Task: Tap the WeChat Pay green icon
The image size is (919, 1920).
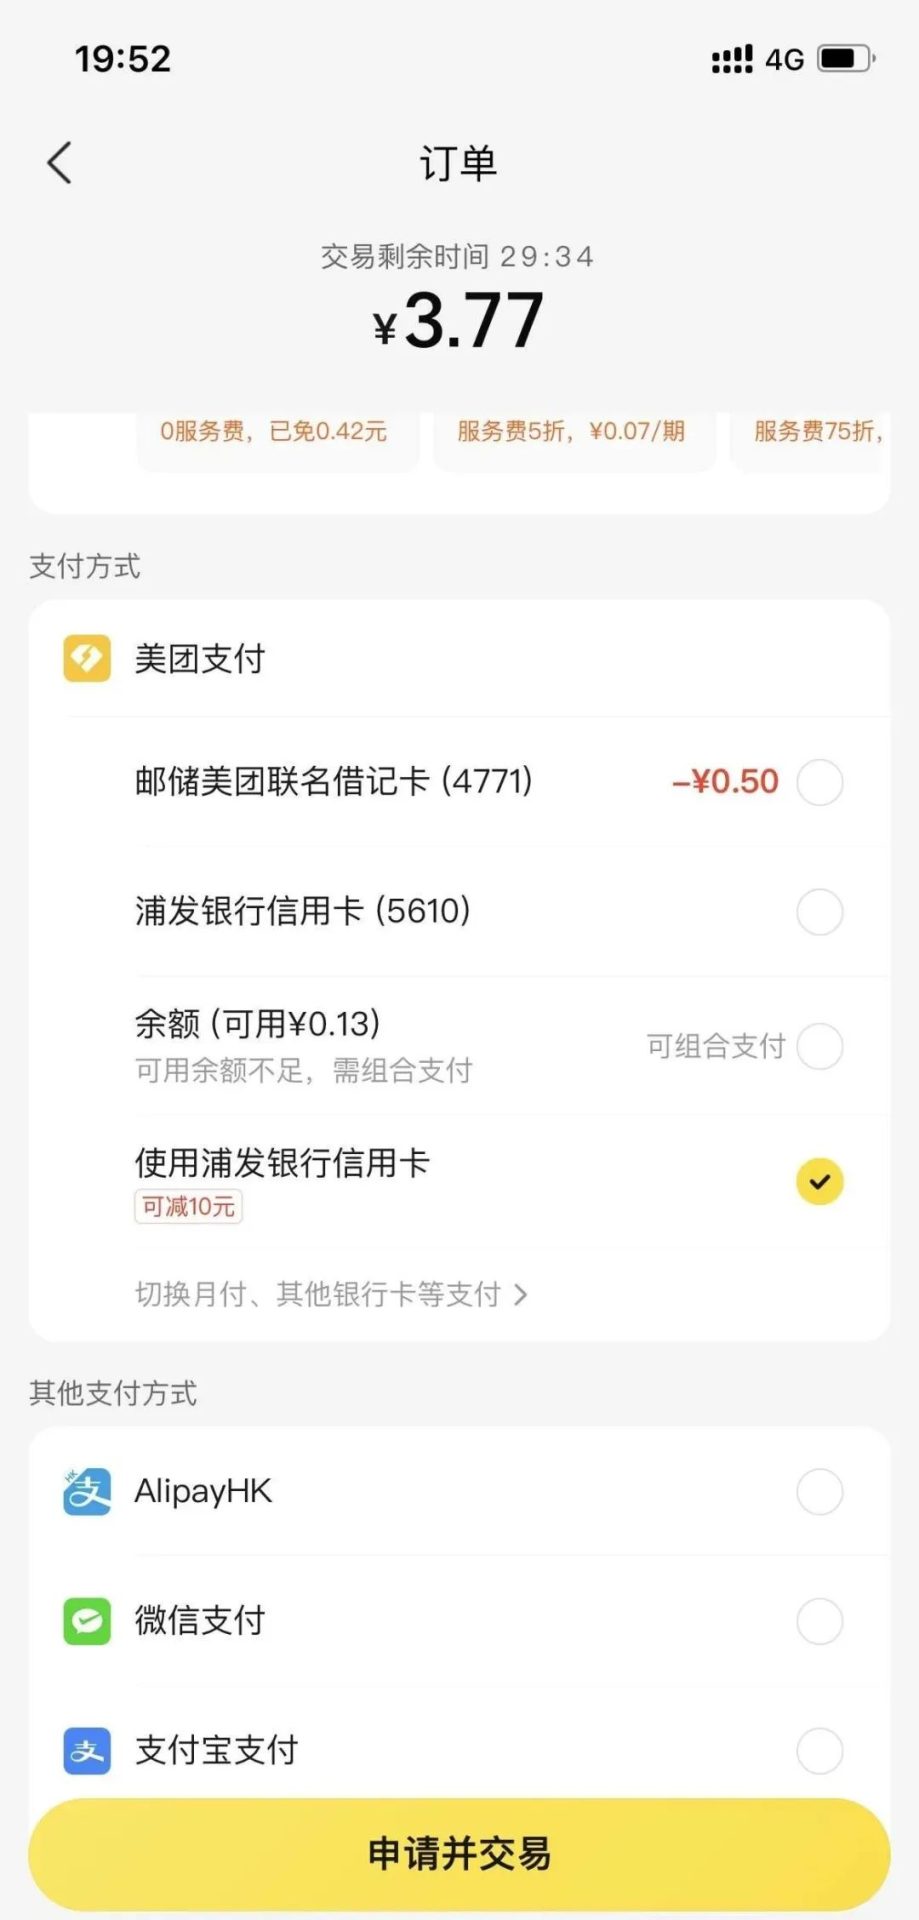Action: coord(87,1621)
